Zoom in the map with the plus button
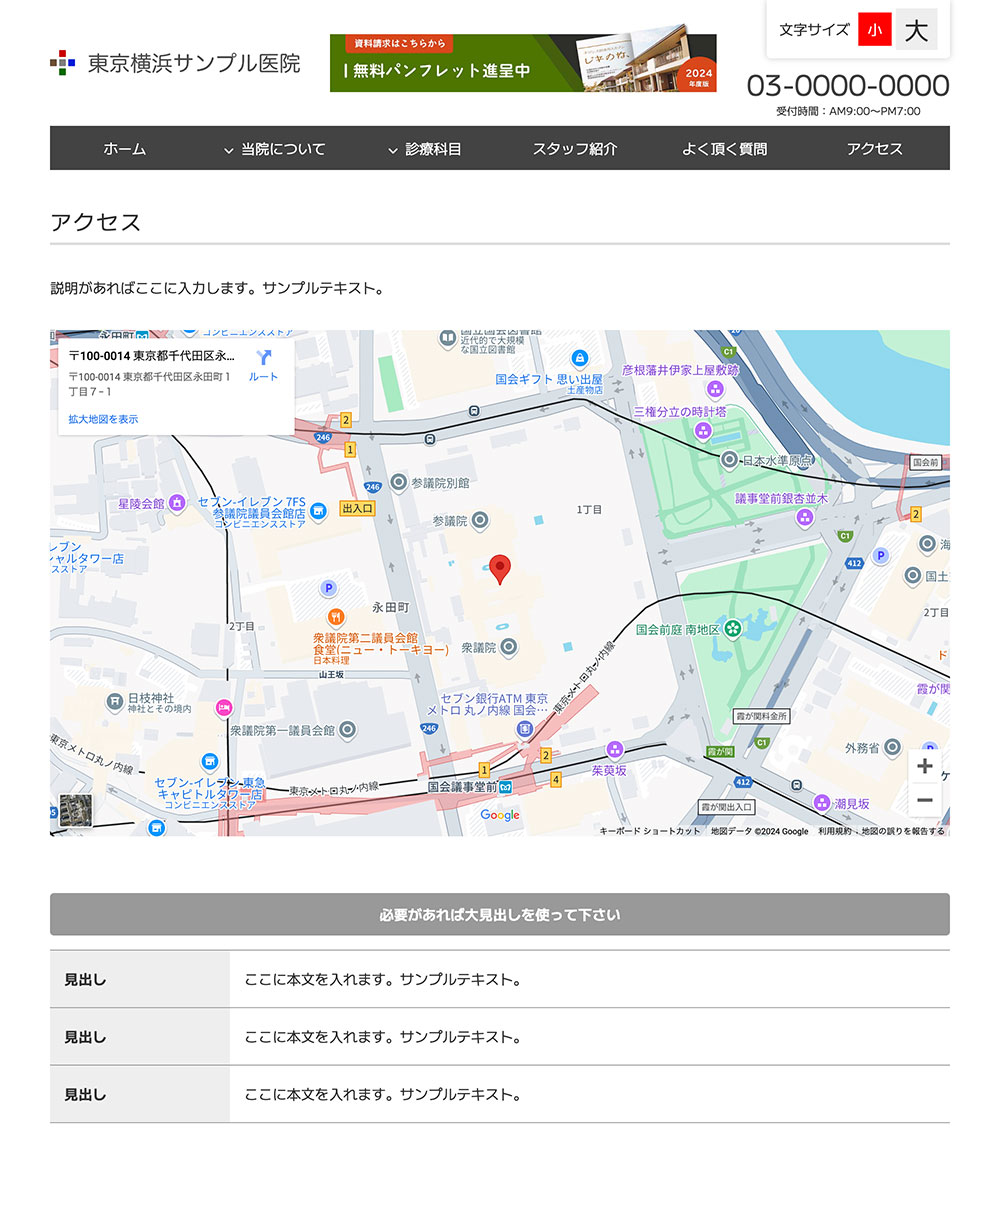This screenshot has height=1206, width=1000. point(925,766)
